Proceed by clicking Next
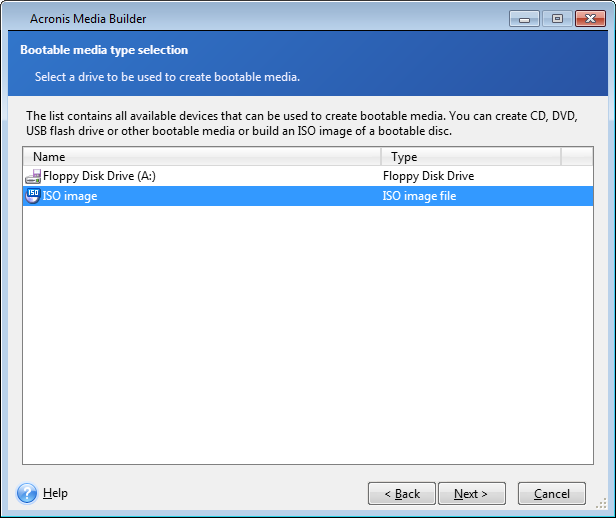The width and height of the screenshot is (616, 518). tap(471, 494)
